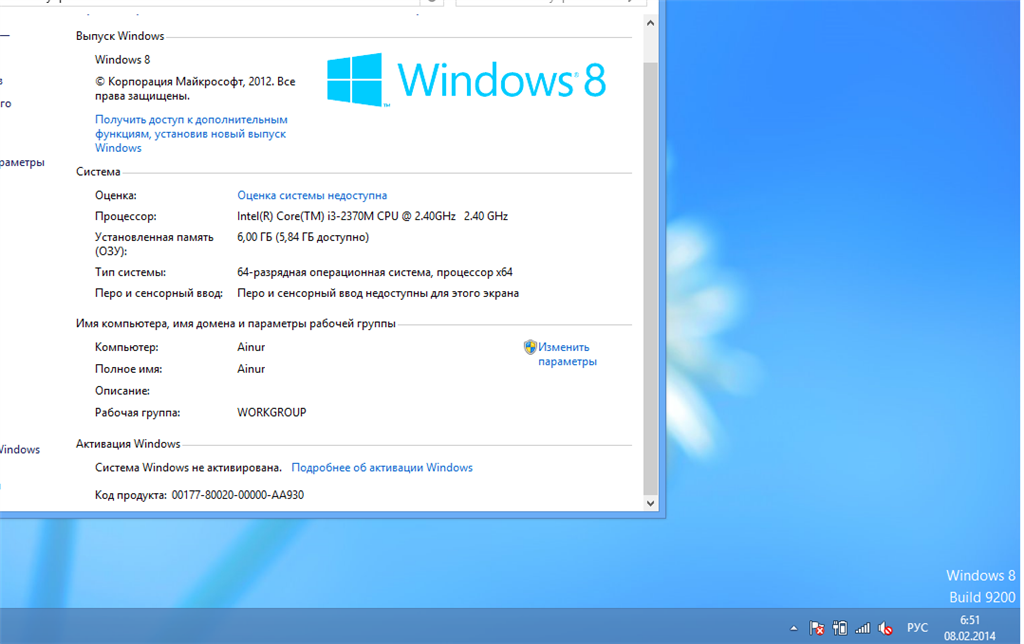Click WORKGROUP workgroup value
Image resolution: width=1024 pixels, height=644 pixels.
pyautogui.click(x=272, y=413)
